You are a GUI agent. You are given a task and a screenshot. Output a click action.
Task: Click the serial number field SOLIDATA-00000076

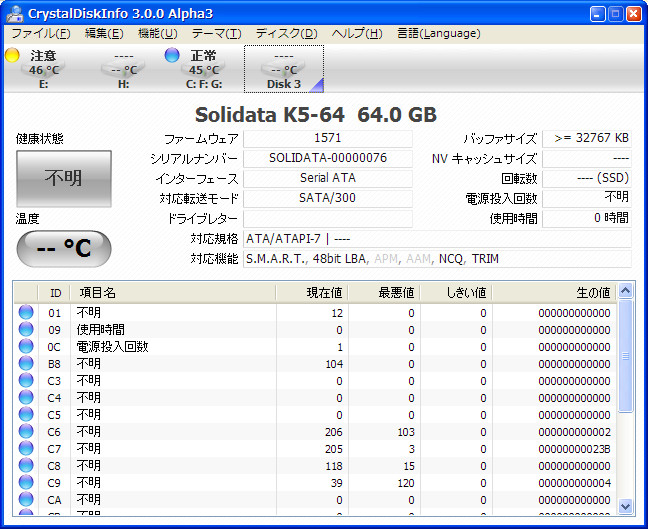328,158
